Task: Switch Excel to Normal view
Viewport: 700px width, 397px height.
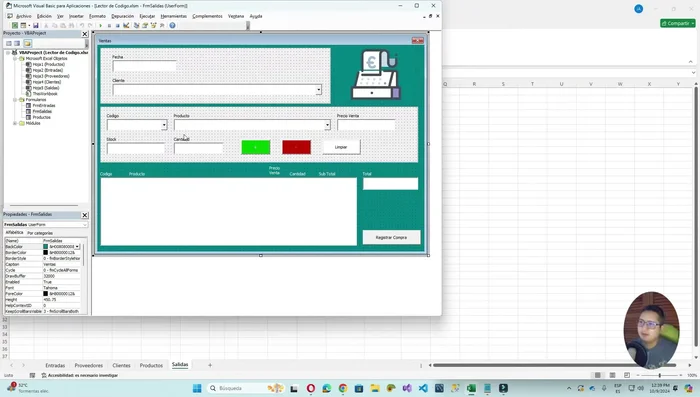Action: point(597,375)
